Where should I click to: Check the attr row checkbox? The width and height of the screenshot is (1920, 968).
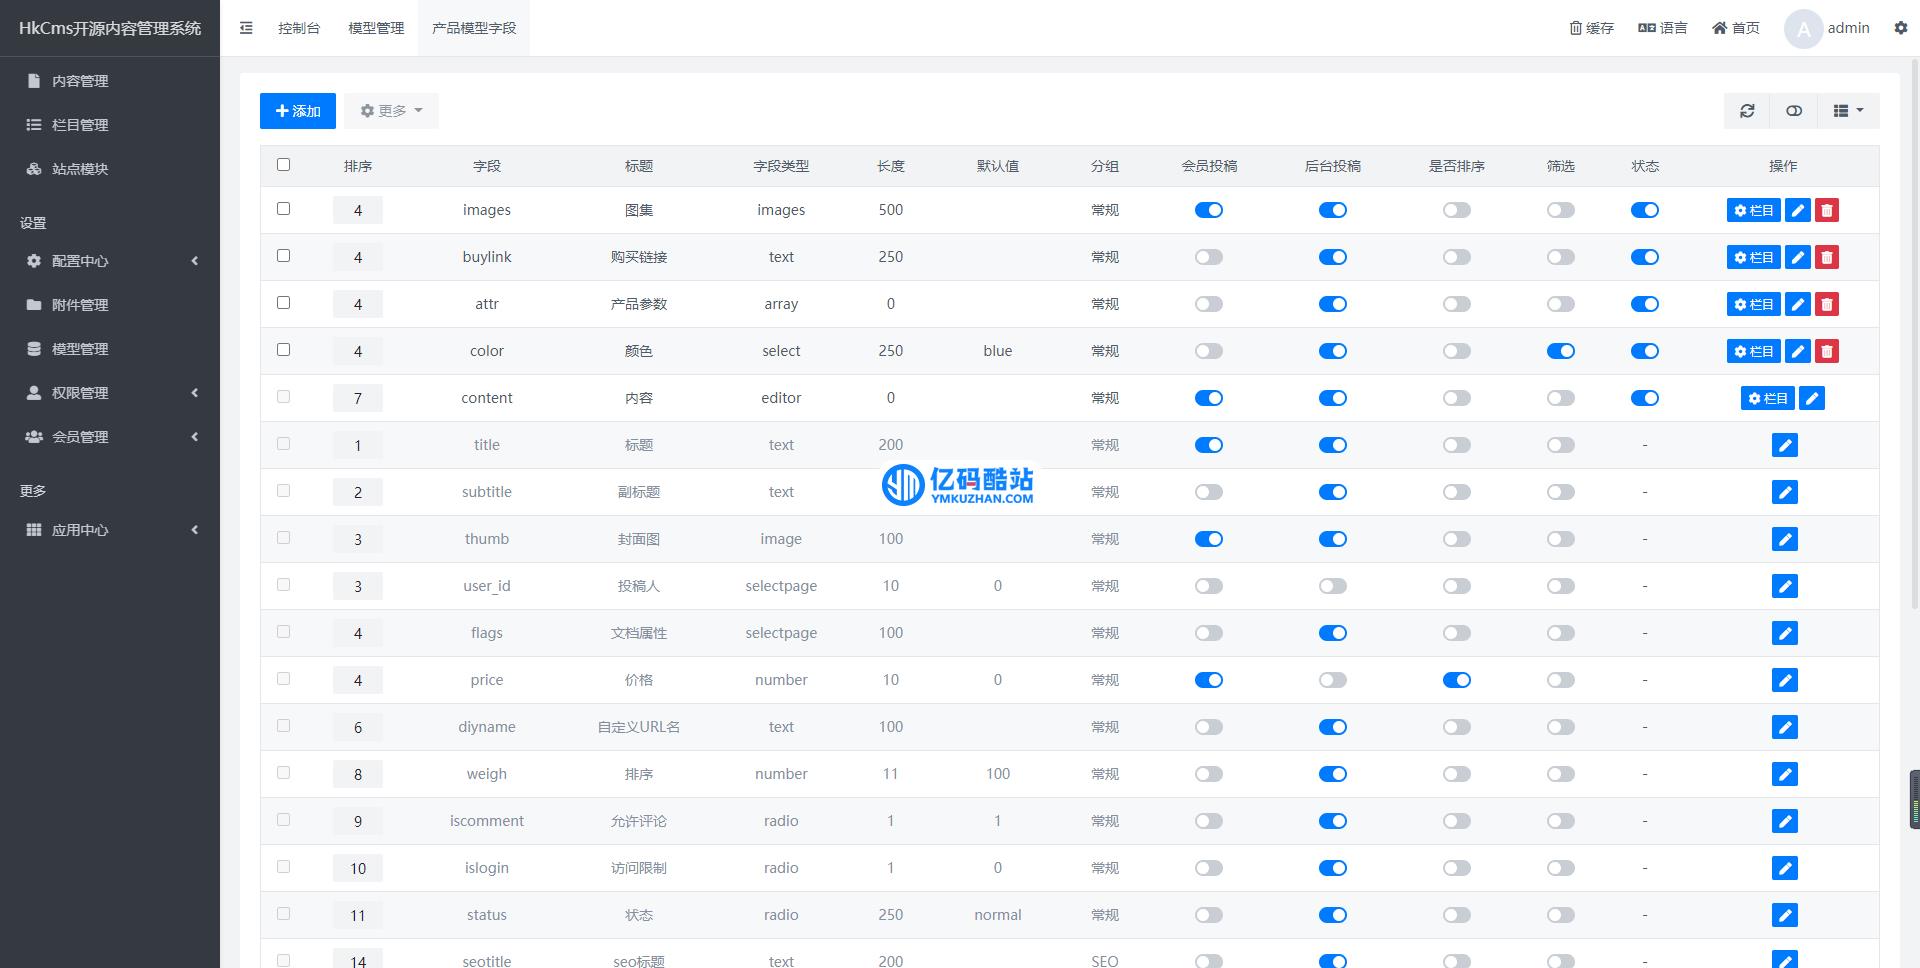283,302
